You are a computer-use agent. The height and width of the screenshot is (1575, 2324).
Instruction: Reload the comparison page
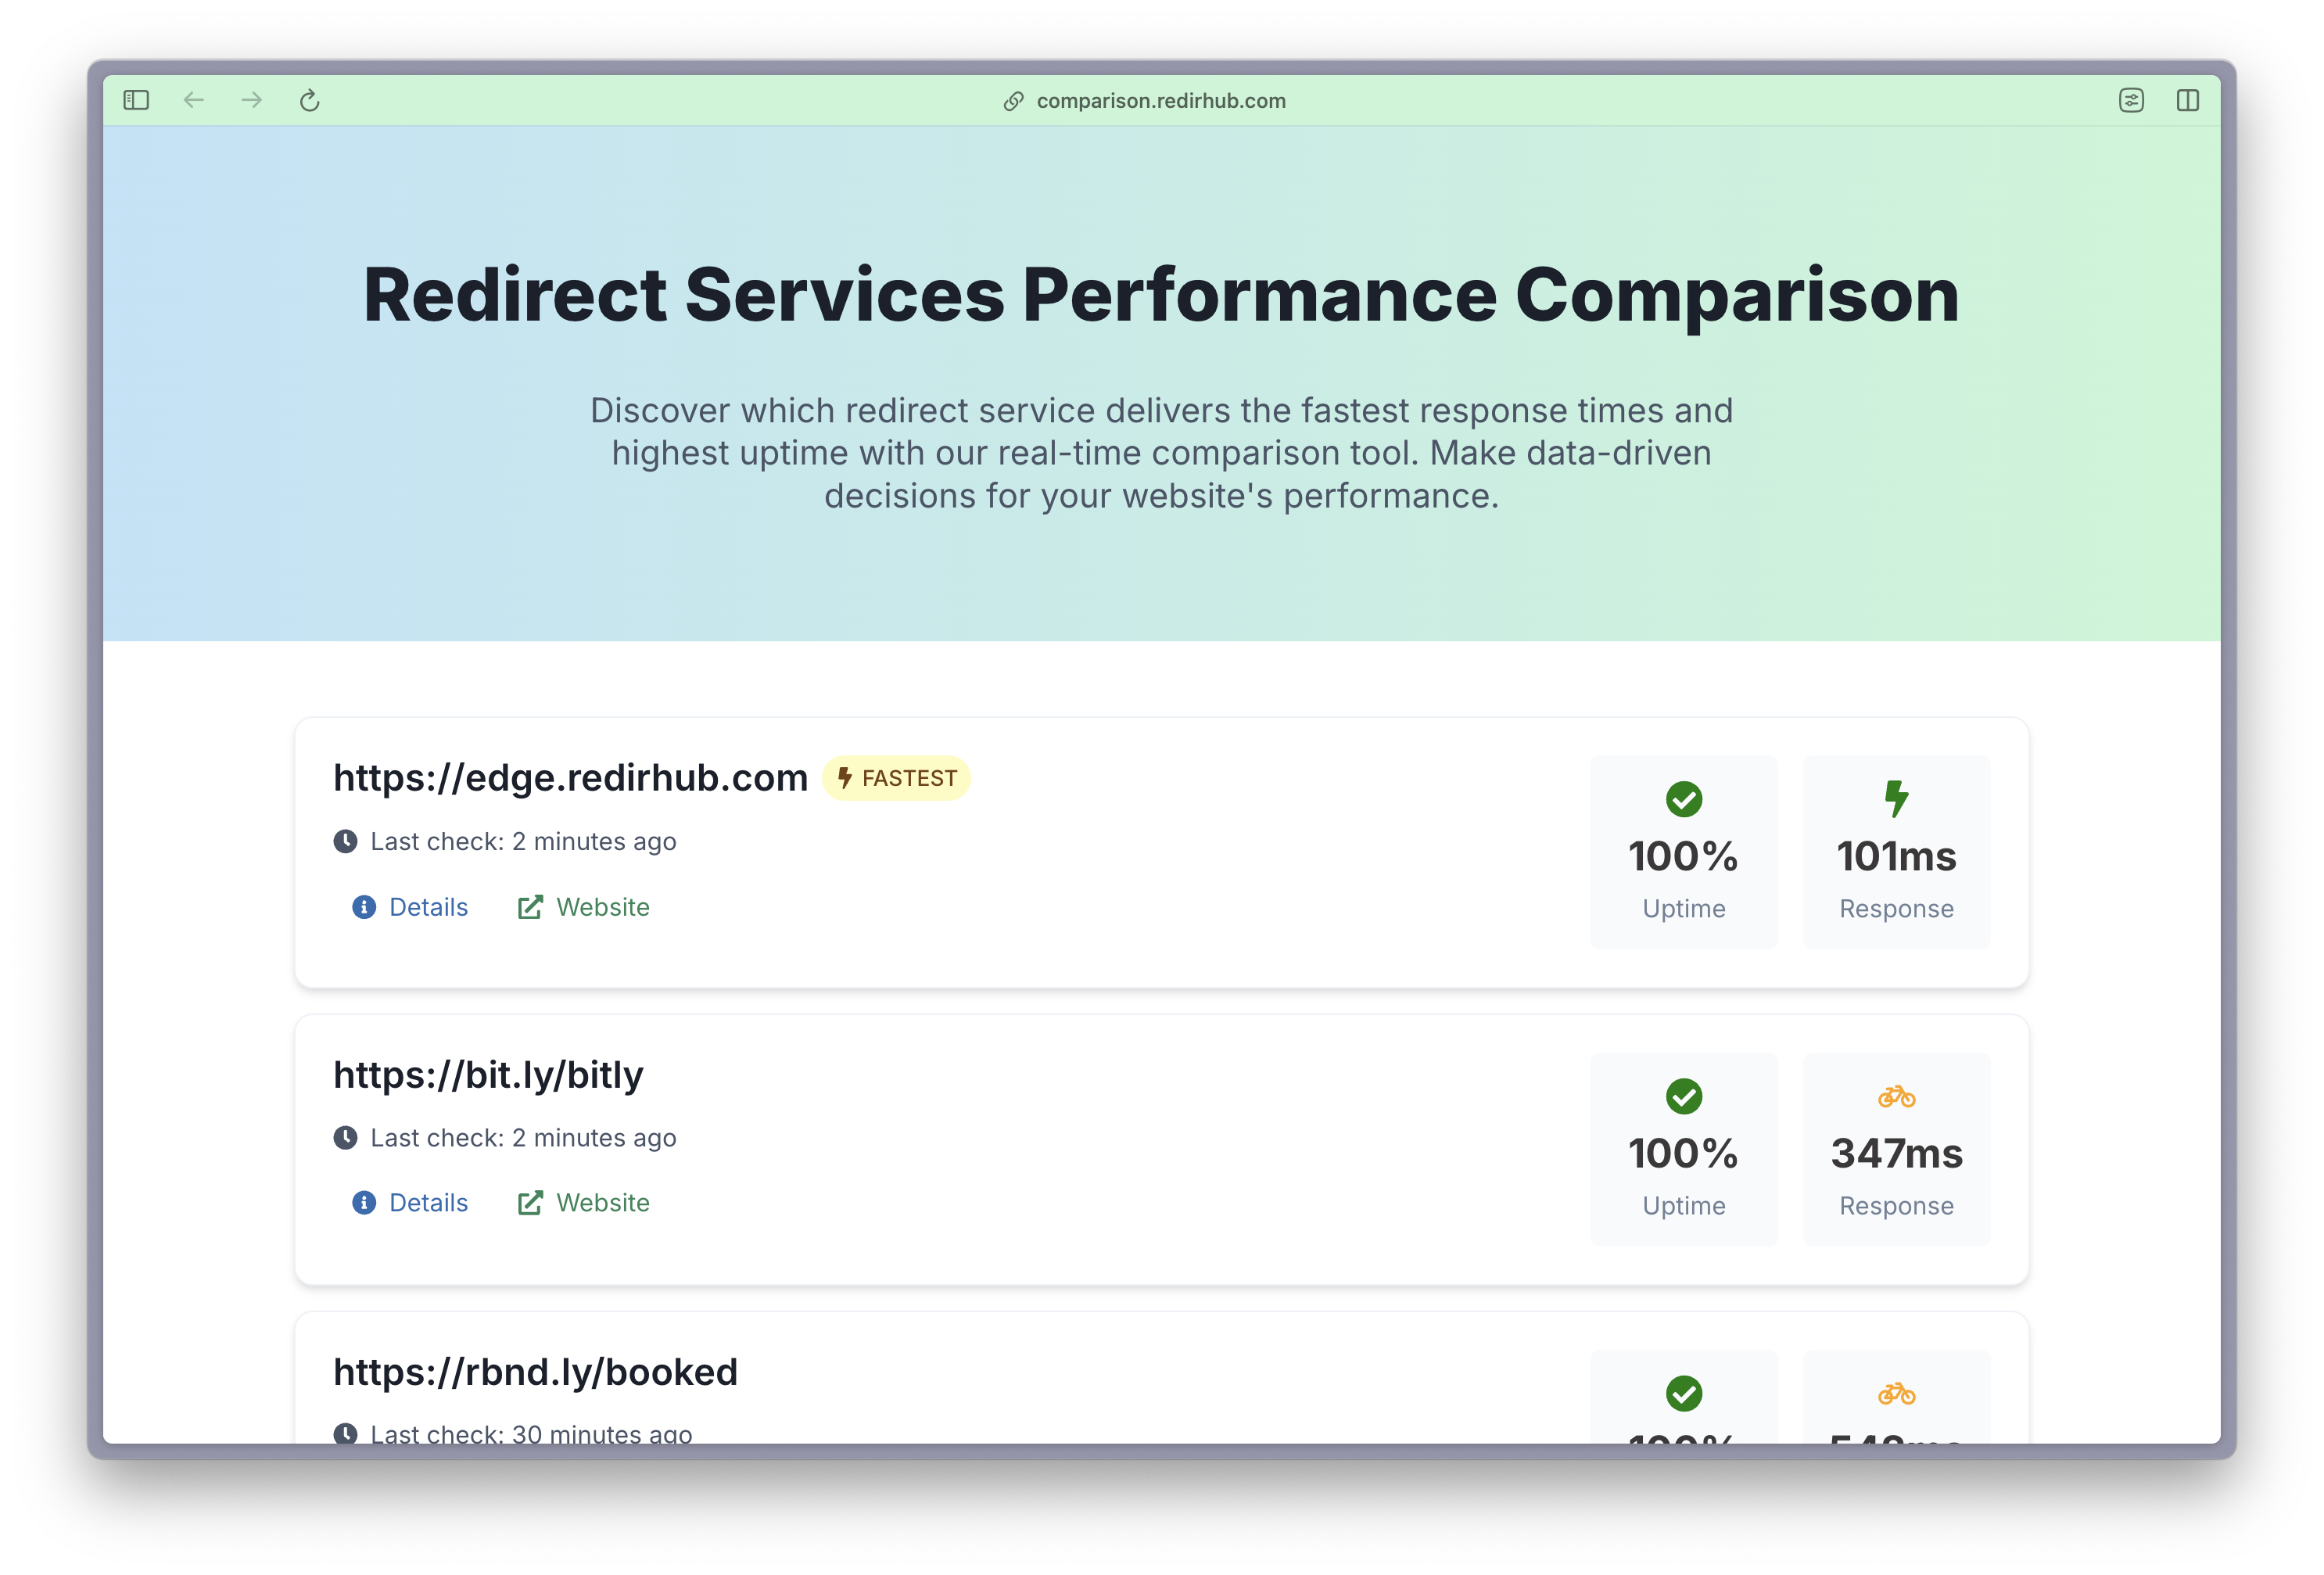click(308, 100)
